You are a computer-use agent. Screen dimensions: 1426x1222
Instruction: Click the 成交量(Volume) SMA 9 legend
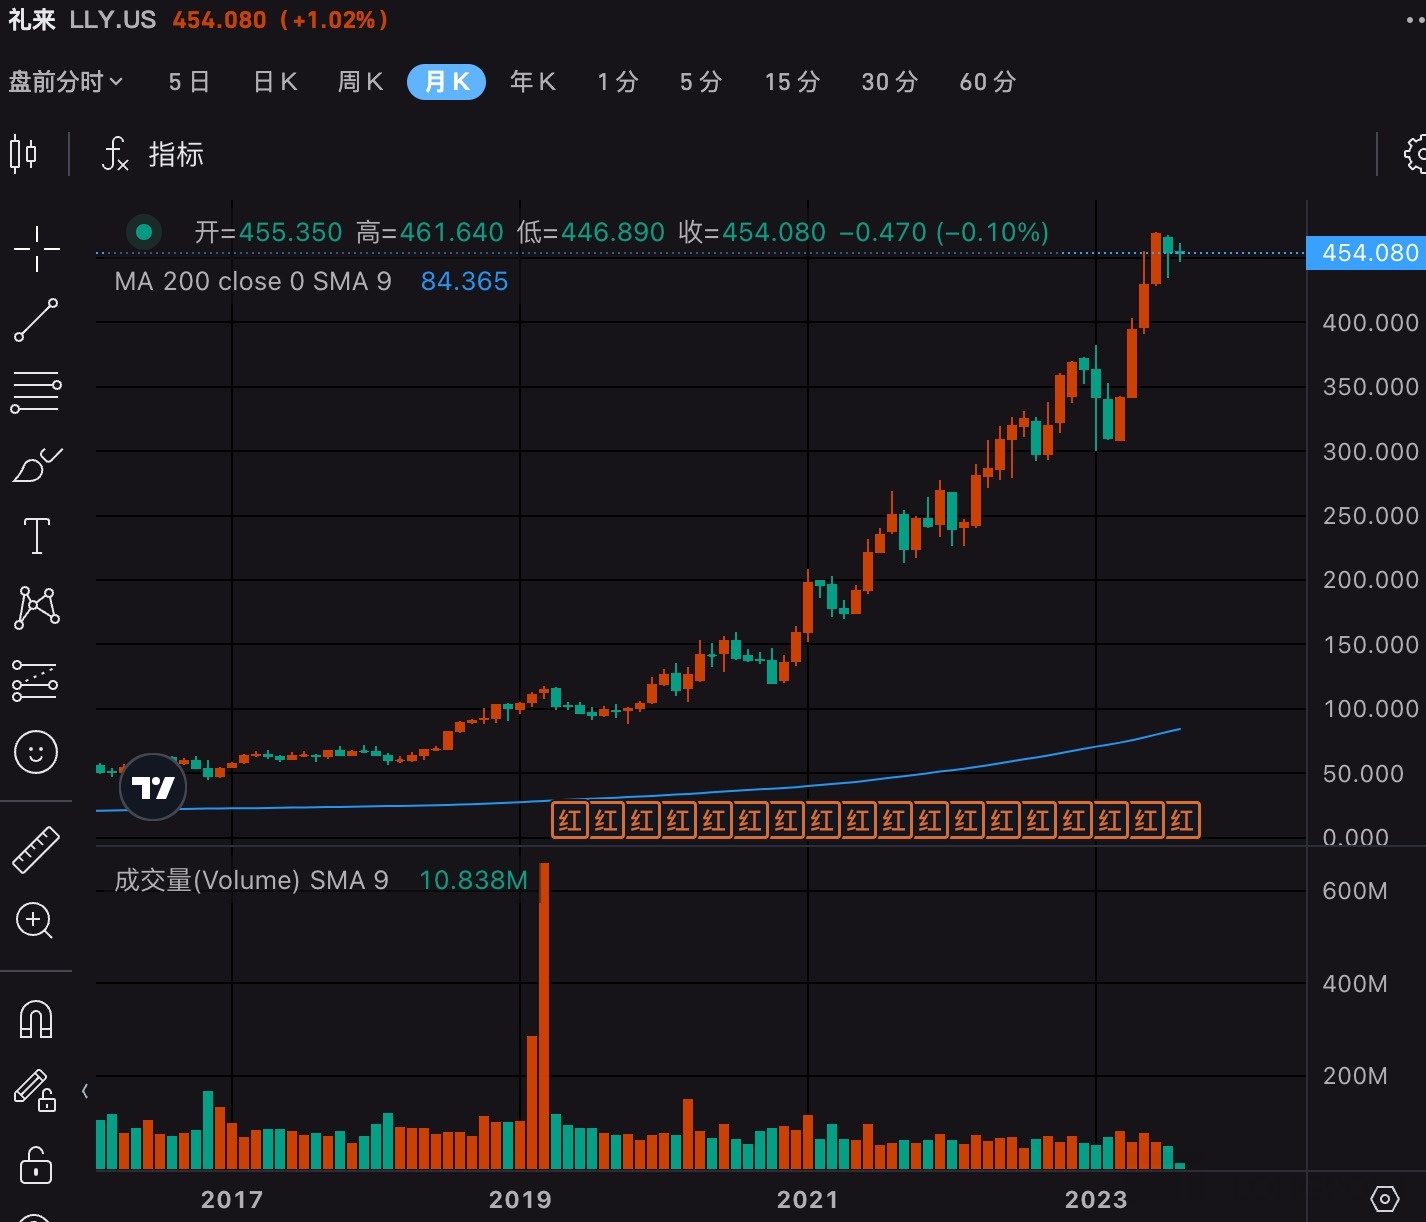coord(251,880)
